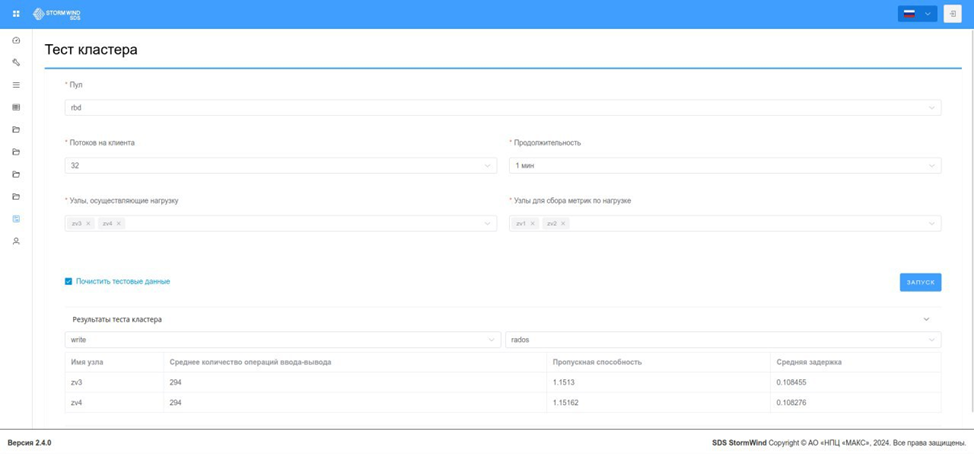Click the Тест кластера page title
Viewport: 974px width, 454px height.
91,50
